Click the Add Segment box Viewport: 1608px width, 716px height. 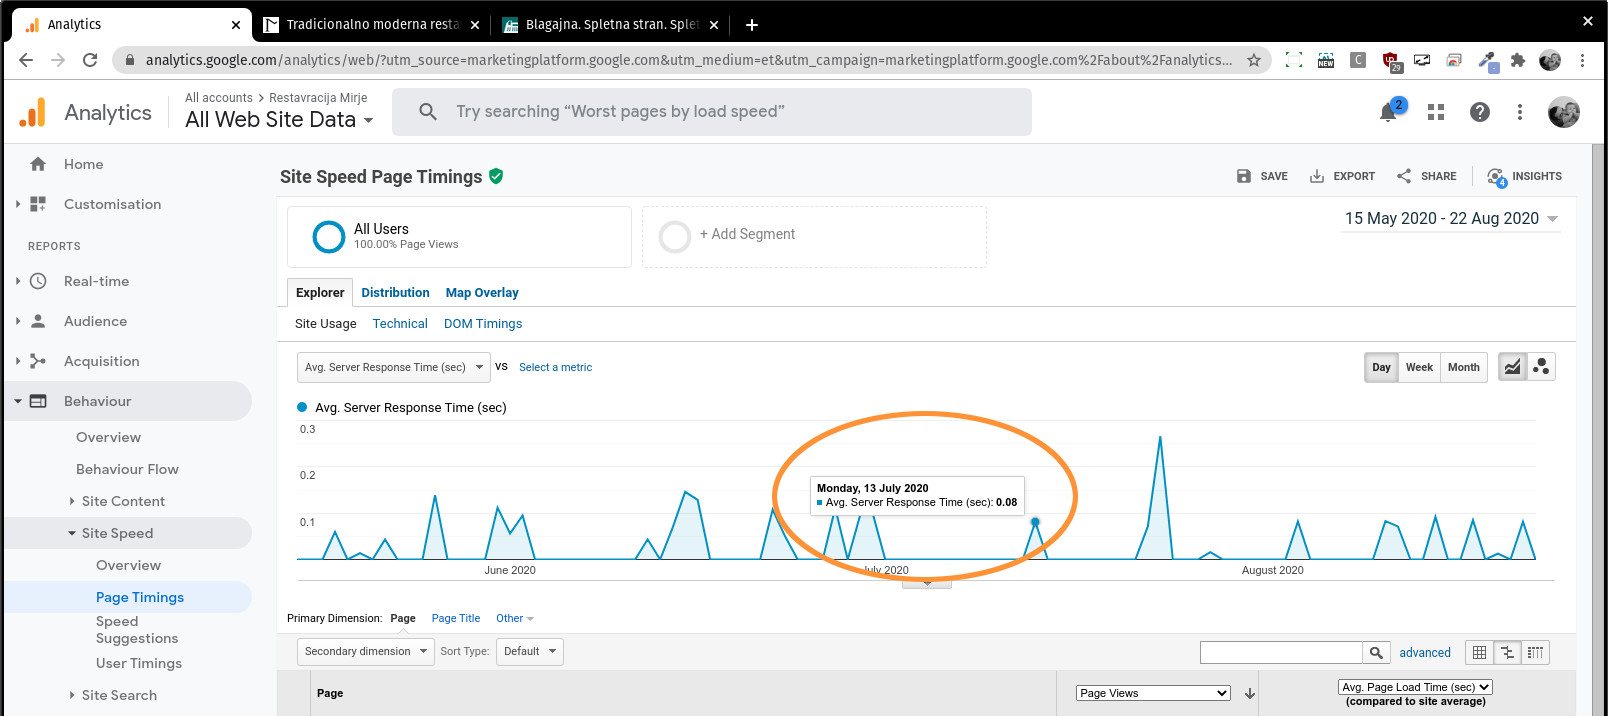(814, 237)
